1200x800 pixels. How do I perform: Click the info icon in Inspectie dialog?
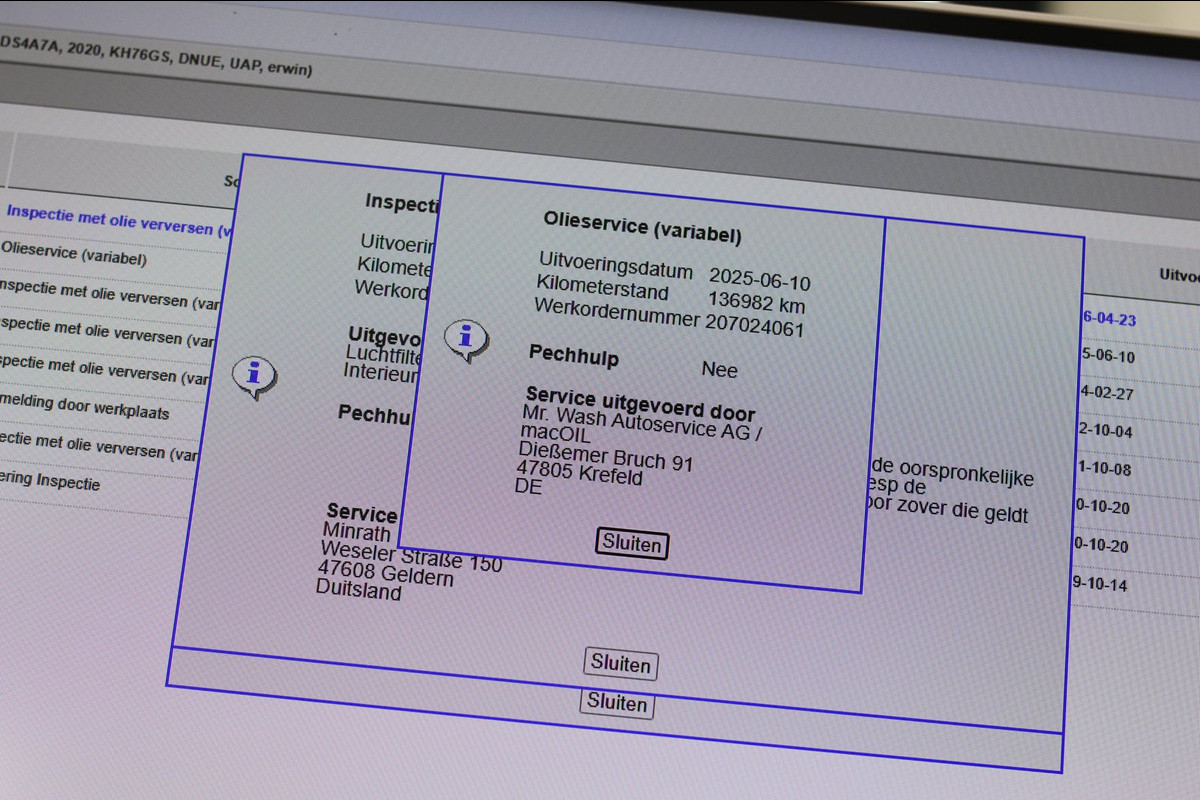point(254,377)
